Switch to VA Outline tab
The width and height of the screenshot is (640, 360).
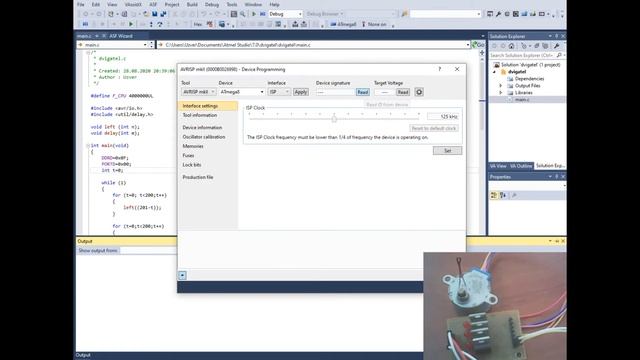pos(522,166)
